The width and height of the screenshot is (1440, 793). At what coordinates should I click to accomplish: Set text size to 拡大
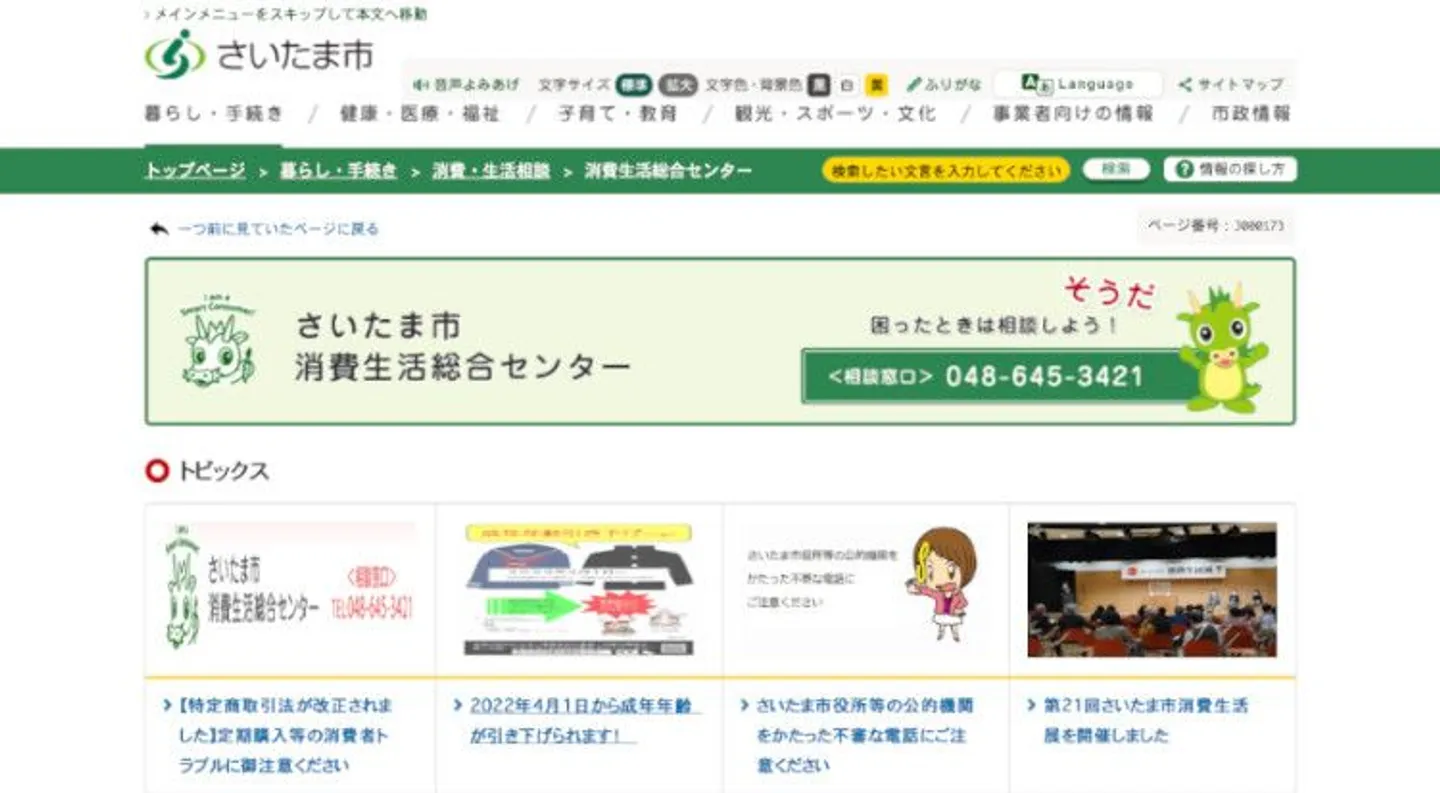coord(676,85)
